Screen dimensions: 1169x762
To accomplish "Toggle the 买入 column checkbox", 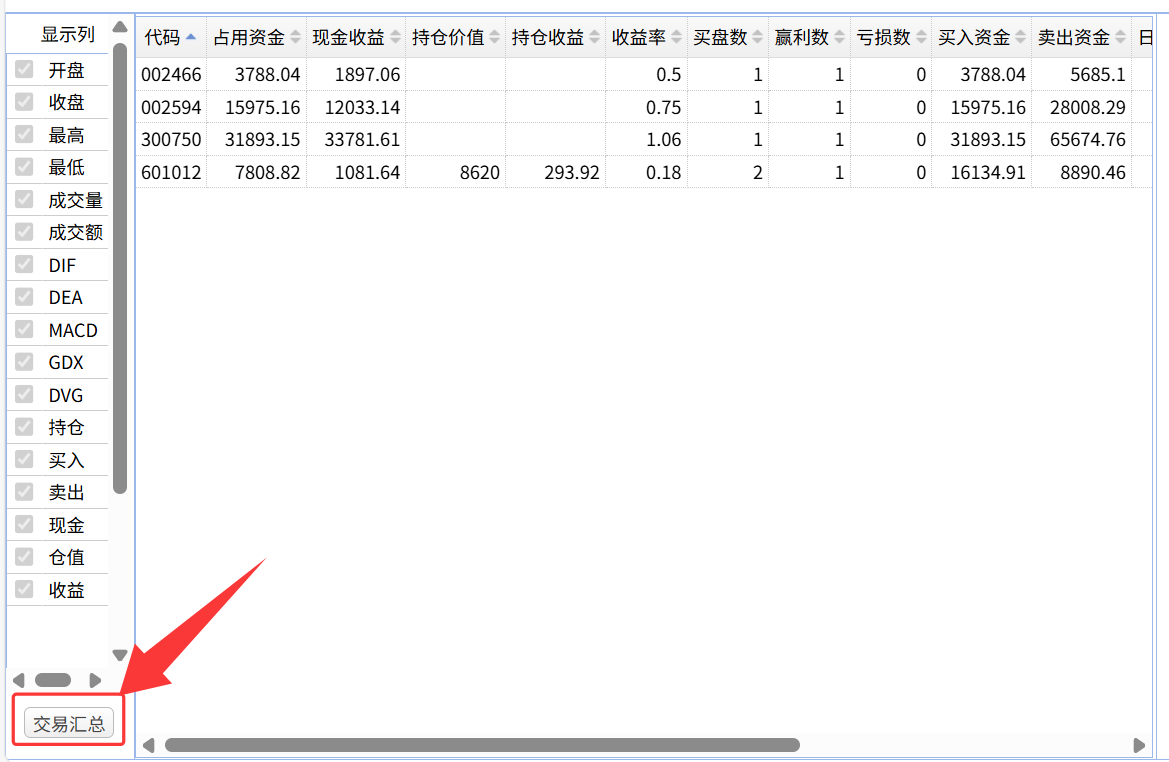I will pyautogui.click(x=24, y=459).
